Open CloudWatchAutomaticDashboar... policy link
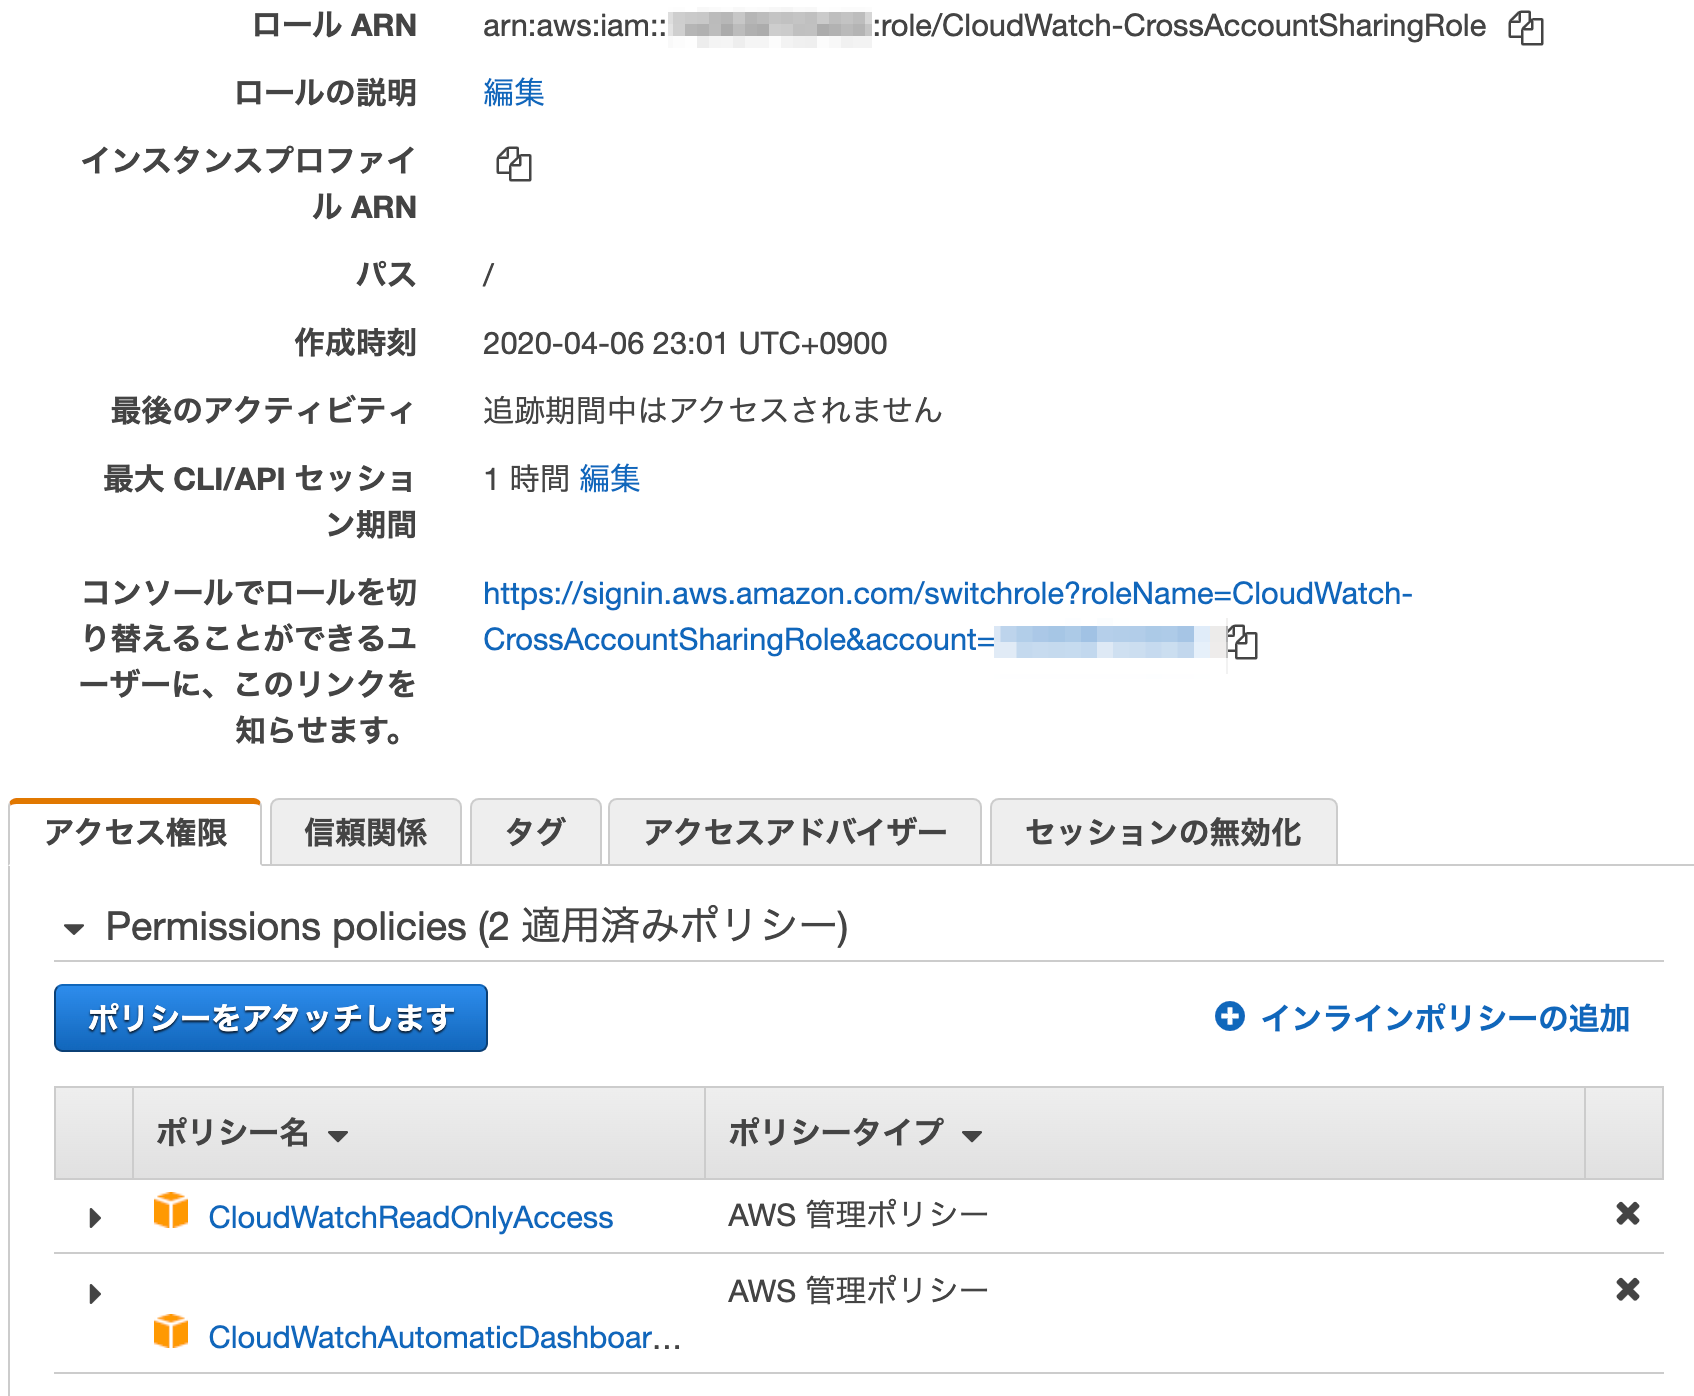The width and height of the screenshot is (1694, 1396). point(444,1337)
